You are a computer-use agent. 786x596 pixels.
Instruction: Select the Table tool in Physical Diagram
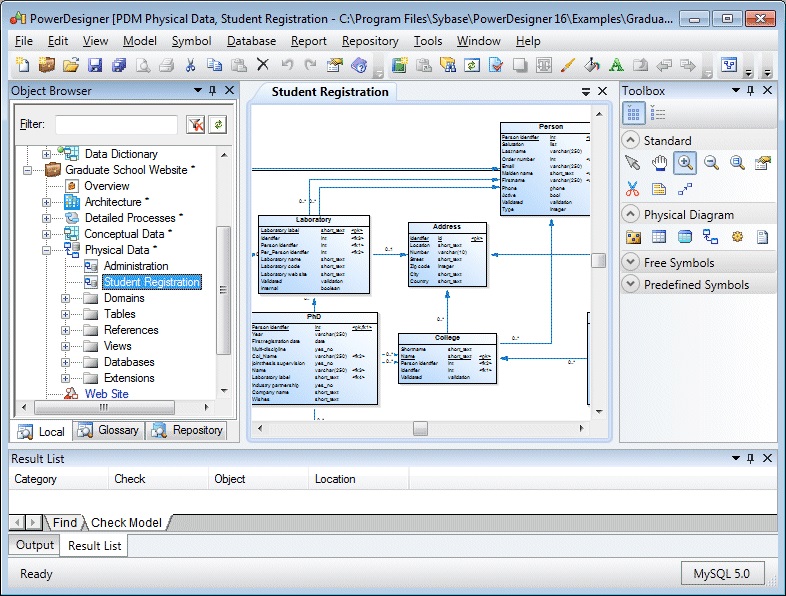pyautogui.click(x=659, y=237)
